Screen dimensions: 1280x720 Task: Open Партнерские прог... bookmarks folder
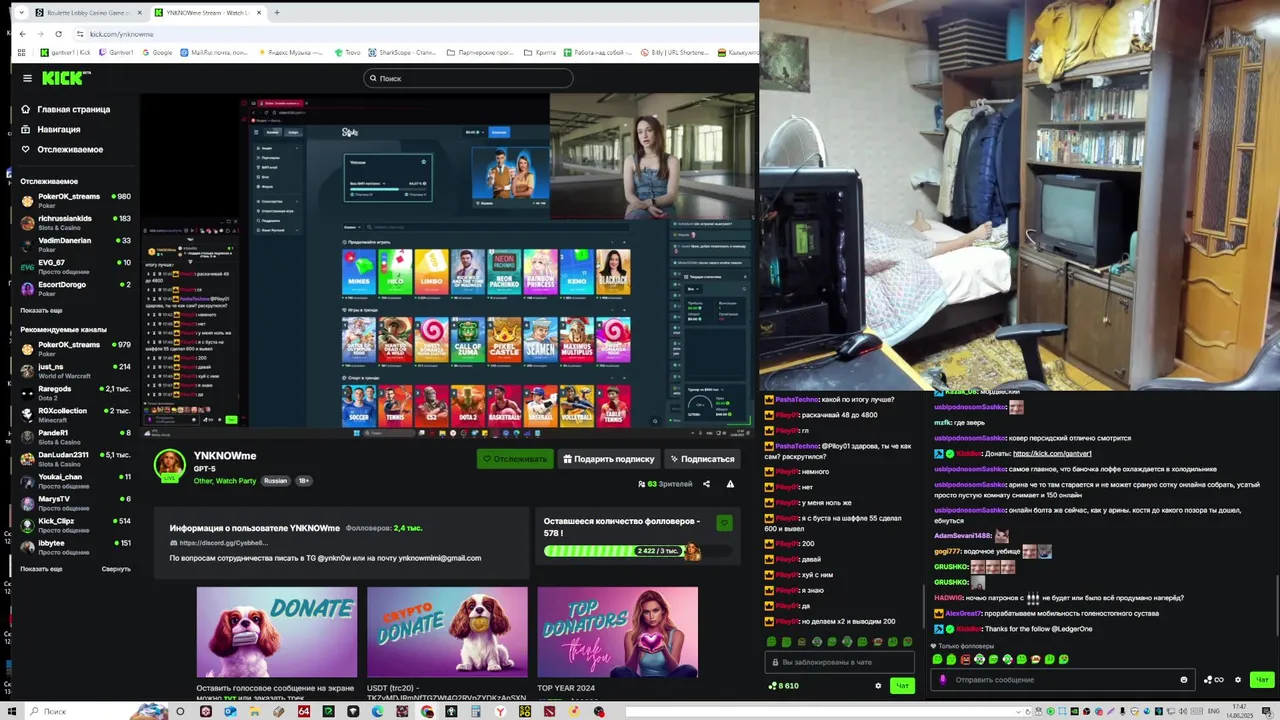[x=480, y=52]
